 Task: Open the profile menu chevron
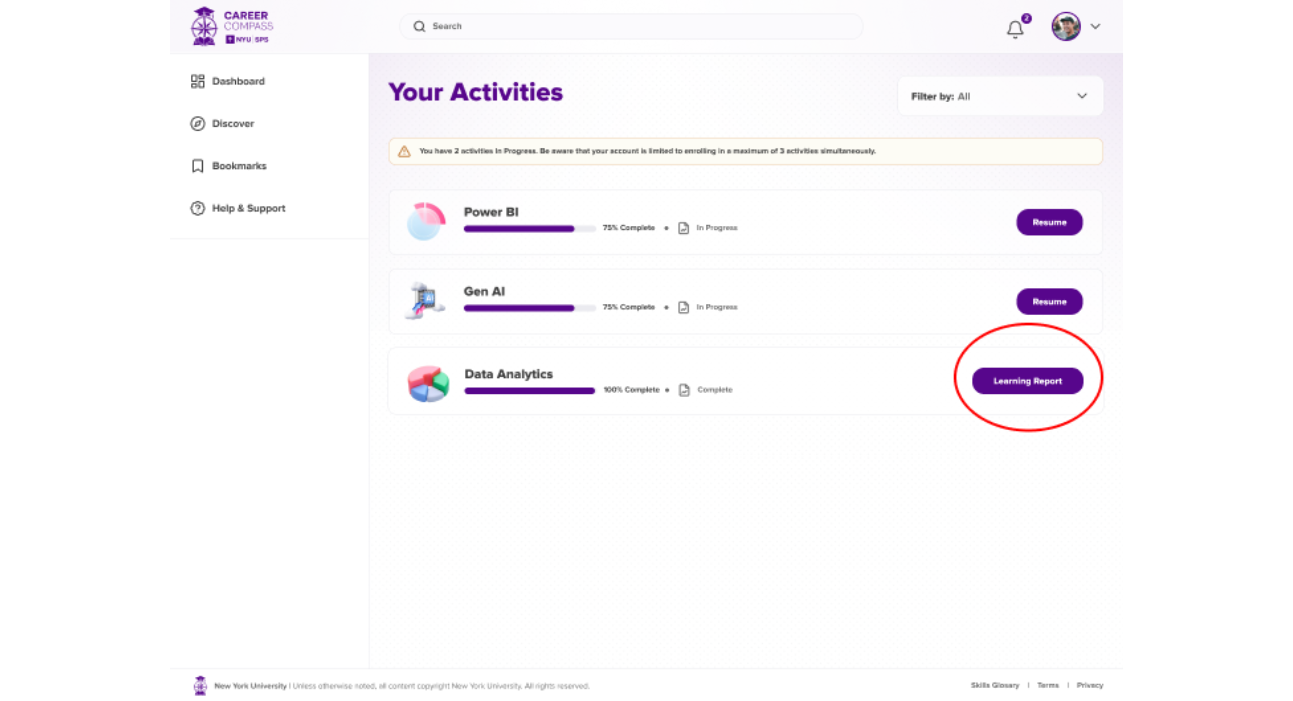pyautogui.click(x=1095, y=27)
